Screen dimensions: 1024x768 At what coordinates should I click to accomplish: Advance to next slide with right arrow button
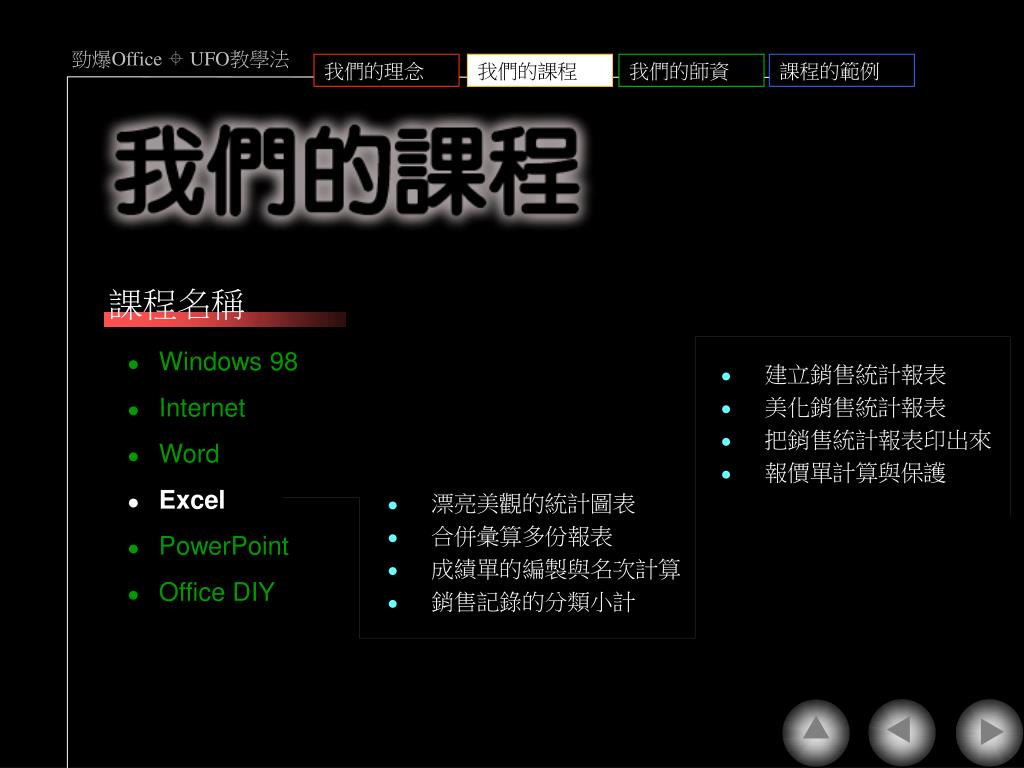(x=989, y=731)
